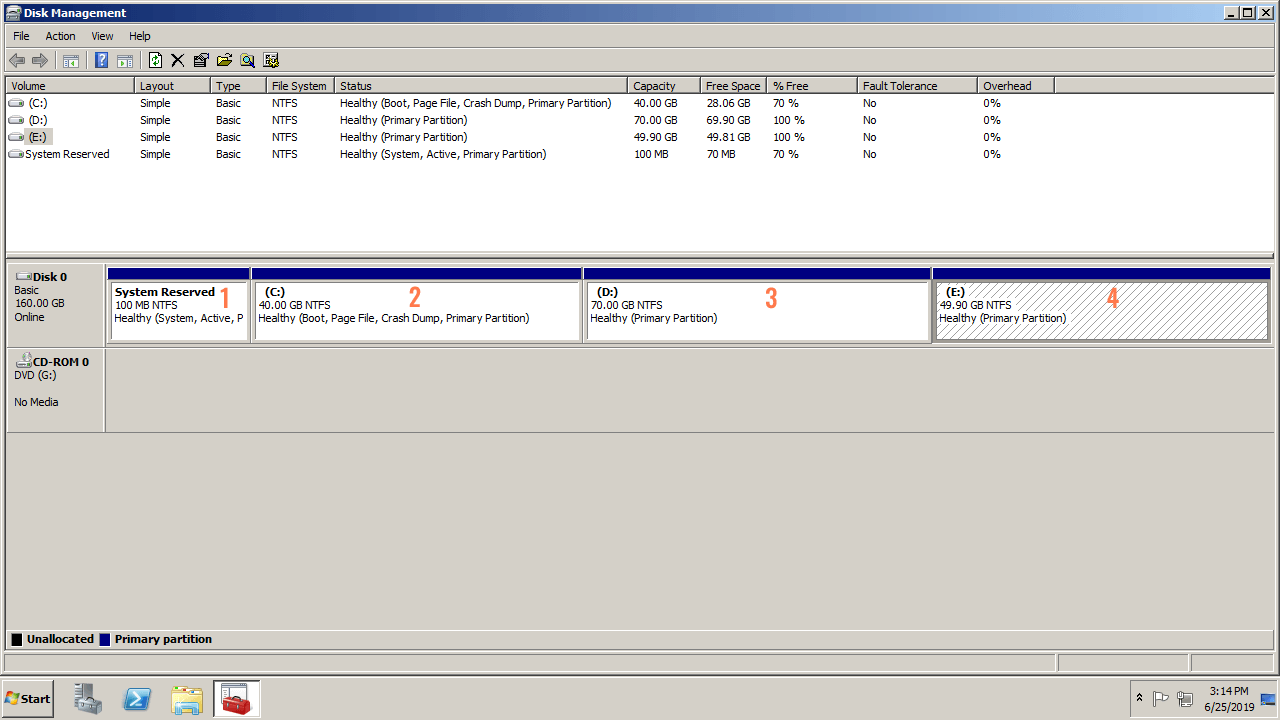
Task: Select the (C:) 40.00 GB partition block
Action: coord(416,311)
